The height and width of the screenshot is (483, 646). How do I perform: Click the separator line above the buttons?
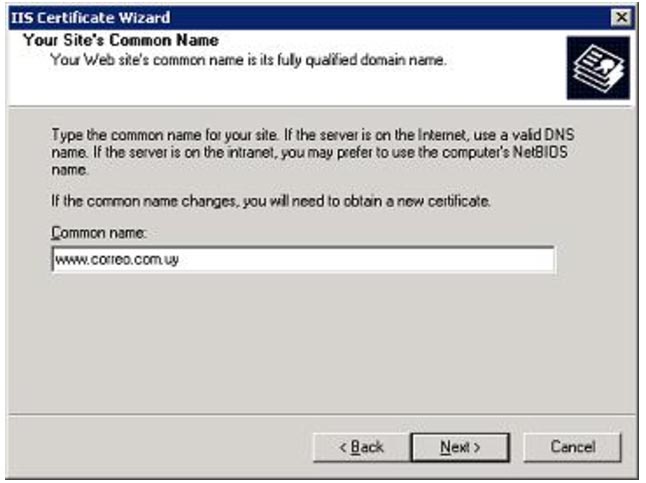(321, 414)
